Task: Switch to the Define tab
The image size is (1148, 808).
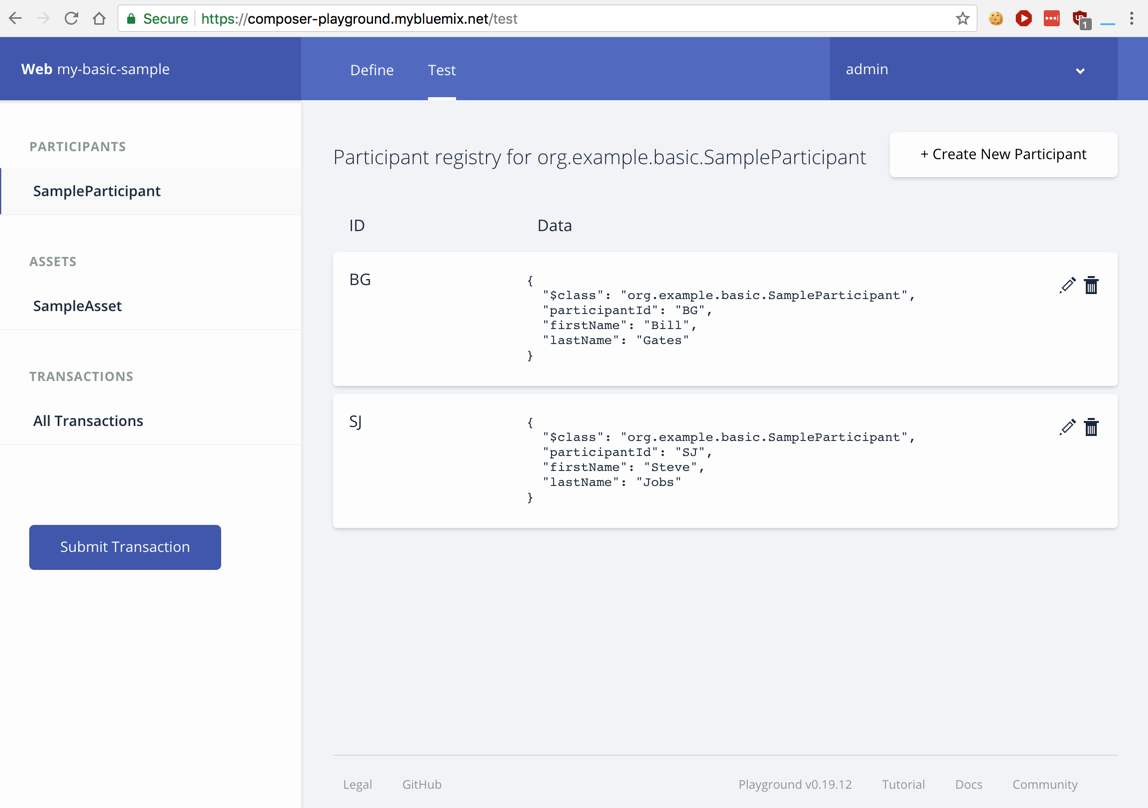Action: (x=371, y=70)
